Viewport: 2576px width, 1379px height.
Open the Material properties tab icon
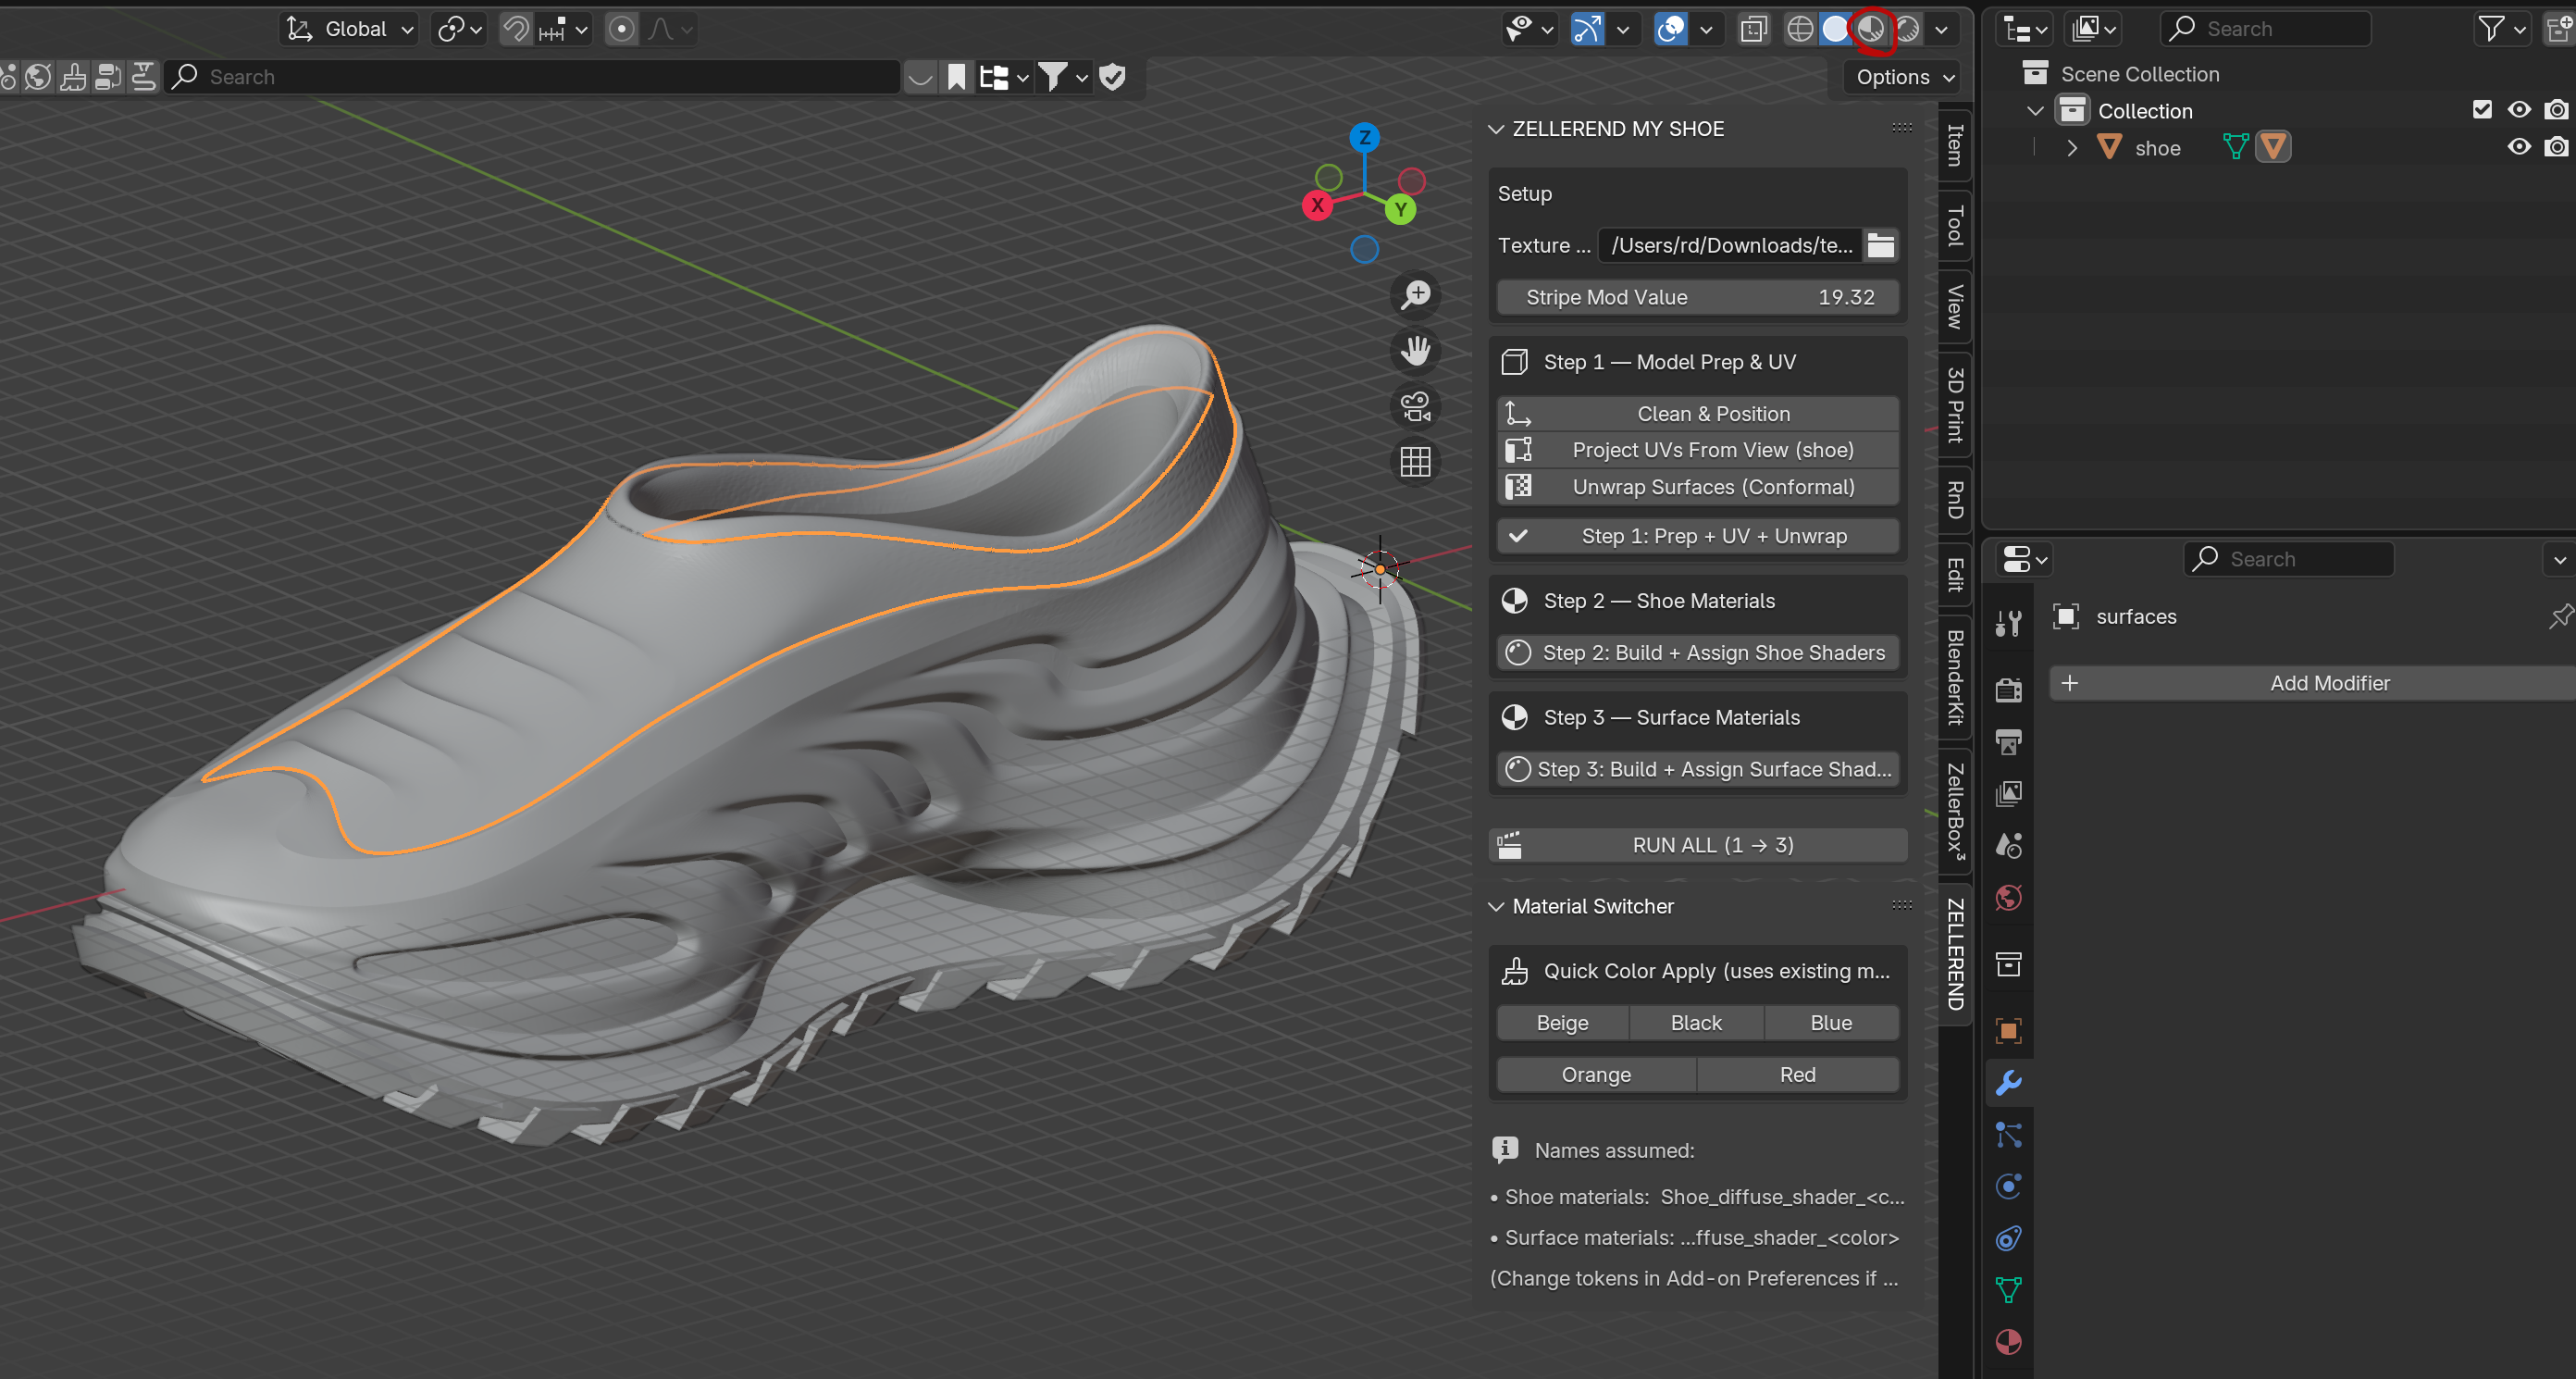tap(2008, 1341)
